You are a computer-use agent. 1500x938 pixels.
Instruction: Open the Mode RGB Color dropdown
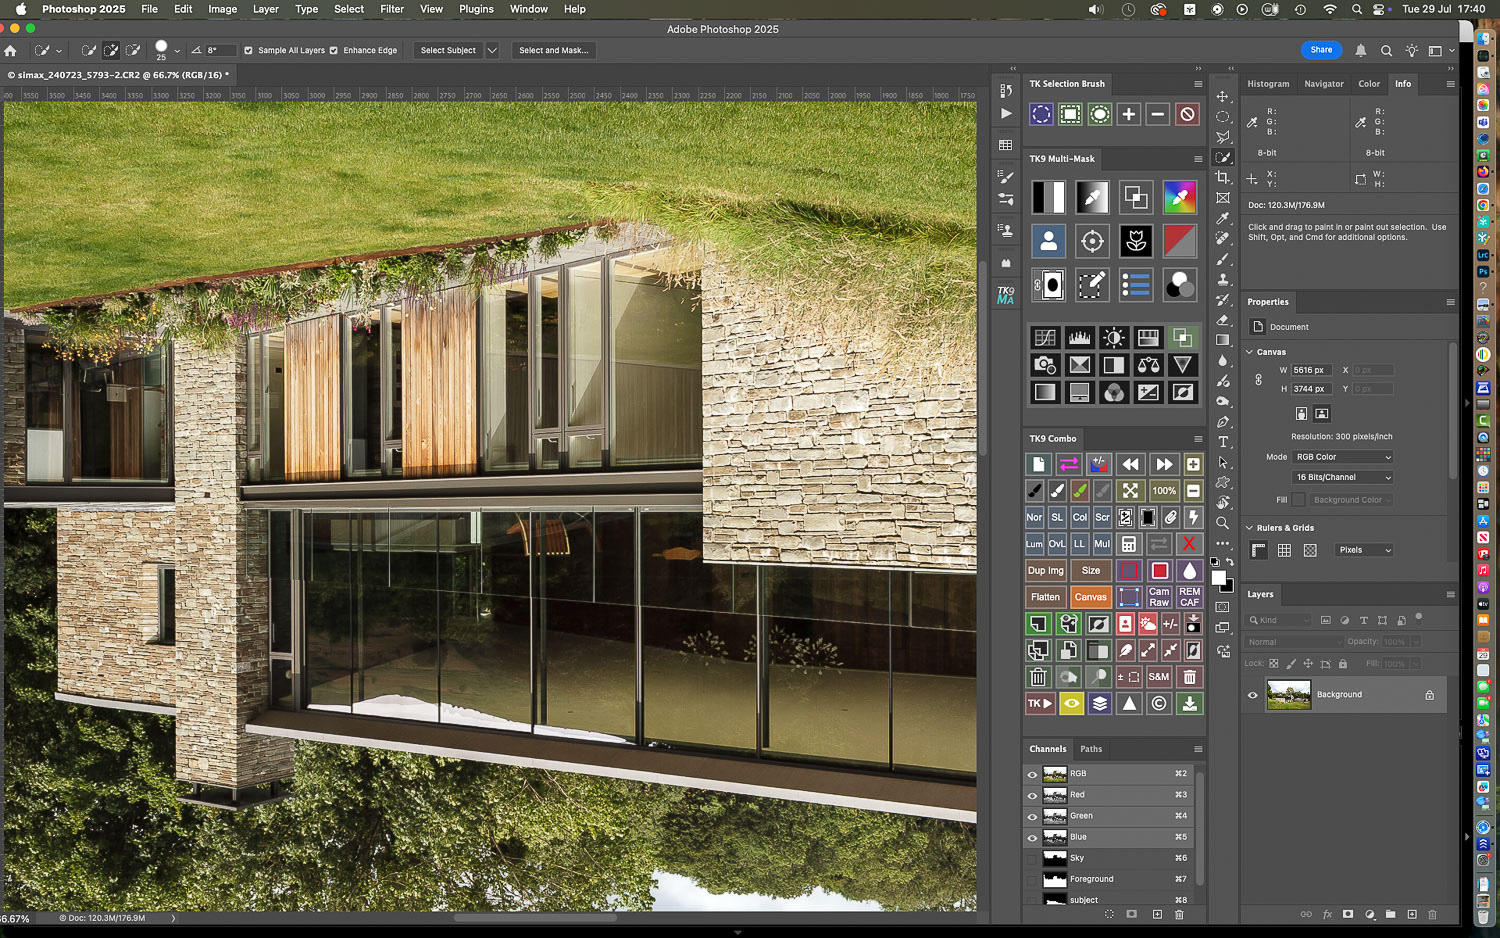click(x=1343, y=457)
